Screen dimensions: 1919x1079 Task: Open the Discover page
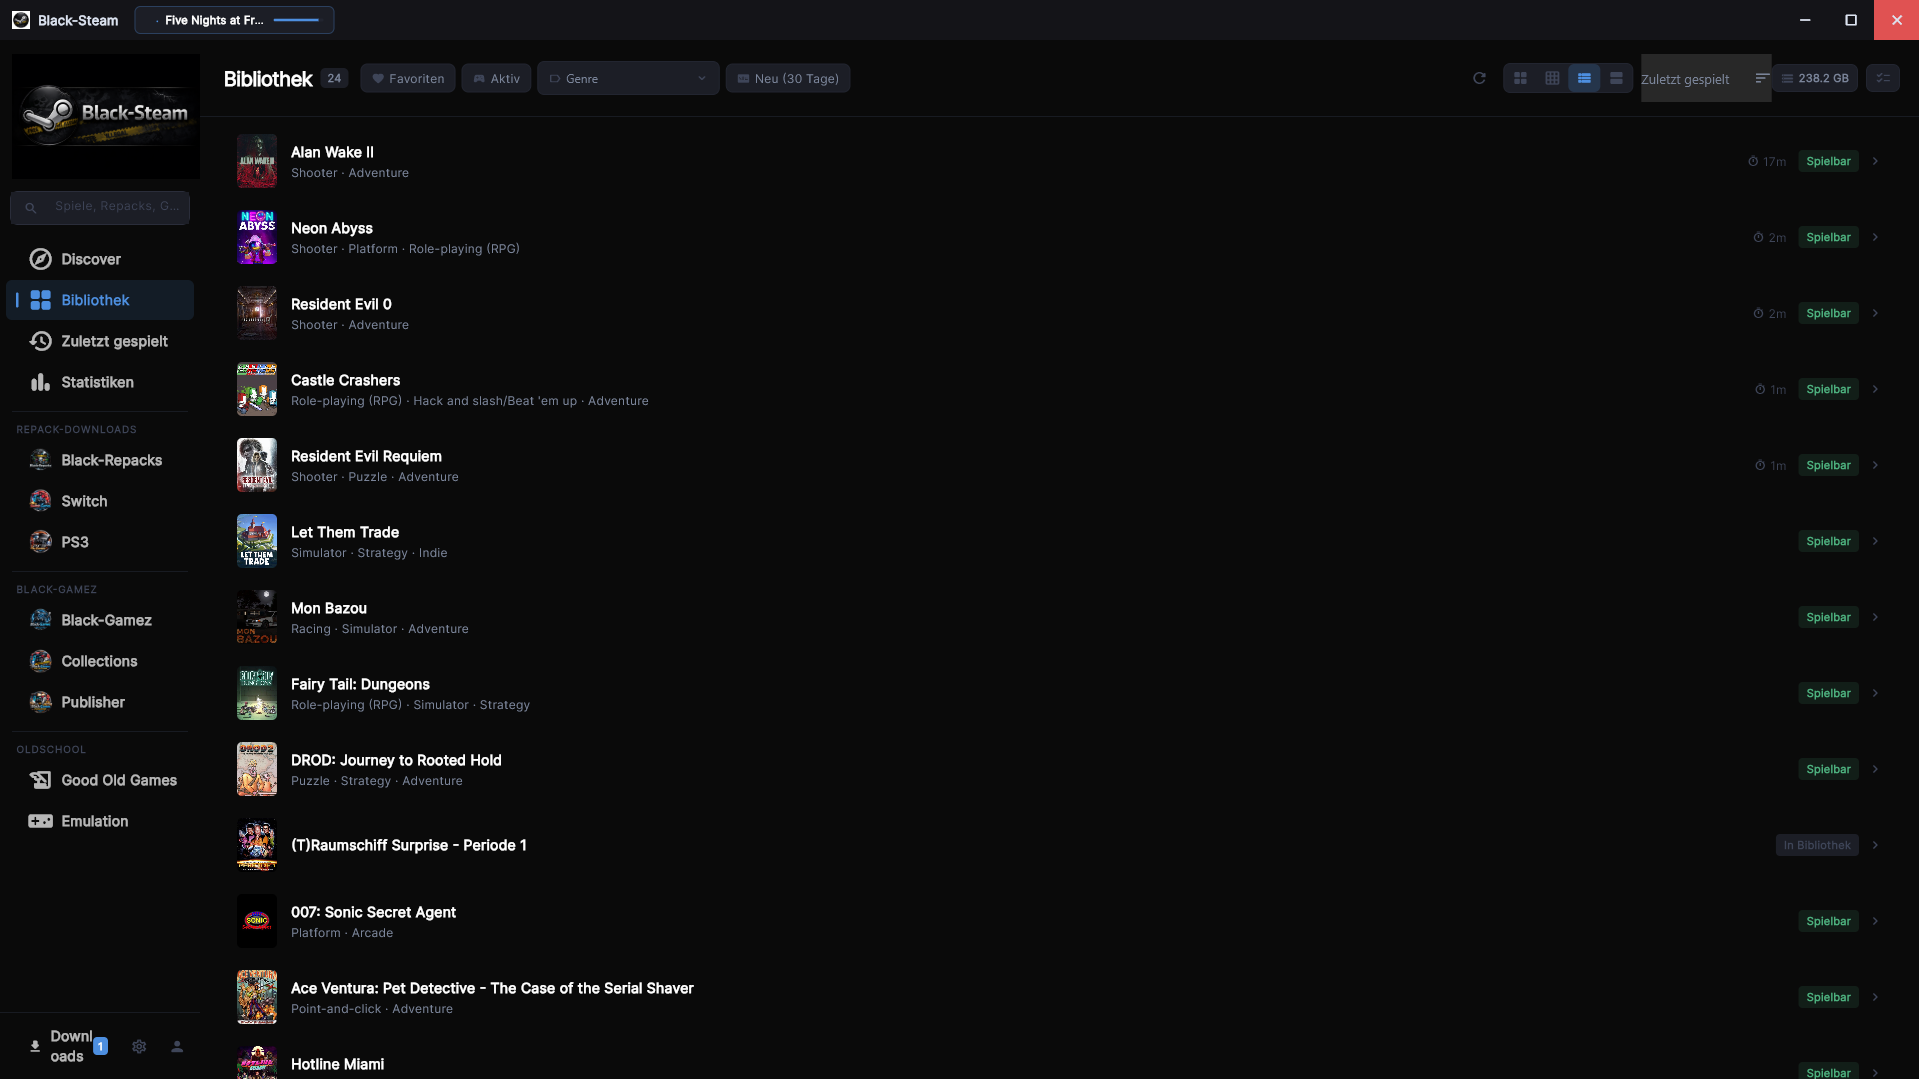tap(100, 259)
